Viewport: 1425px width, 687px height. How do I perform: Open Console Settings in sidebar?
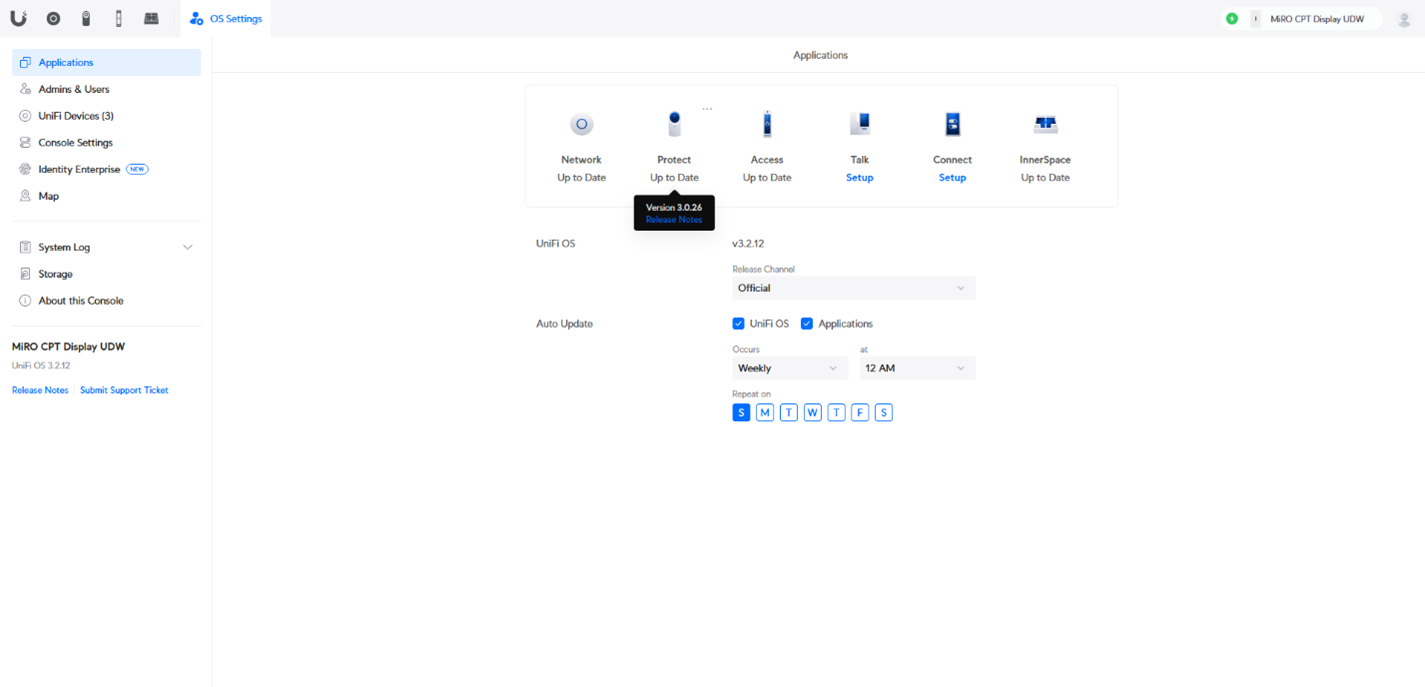coord(75,142)
